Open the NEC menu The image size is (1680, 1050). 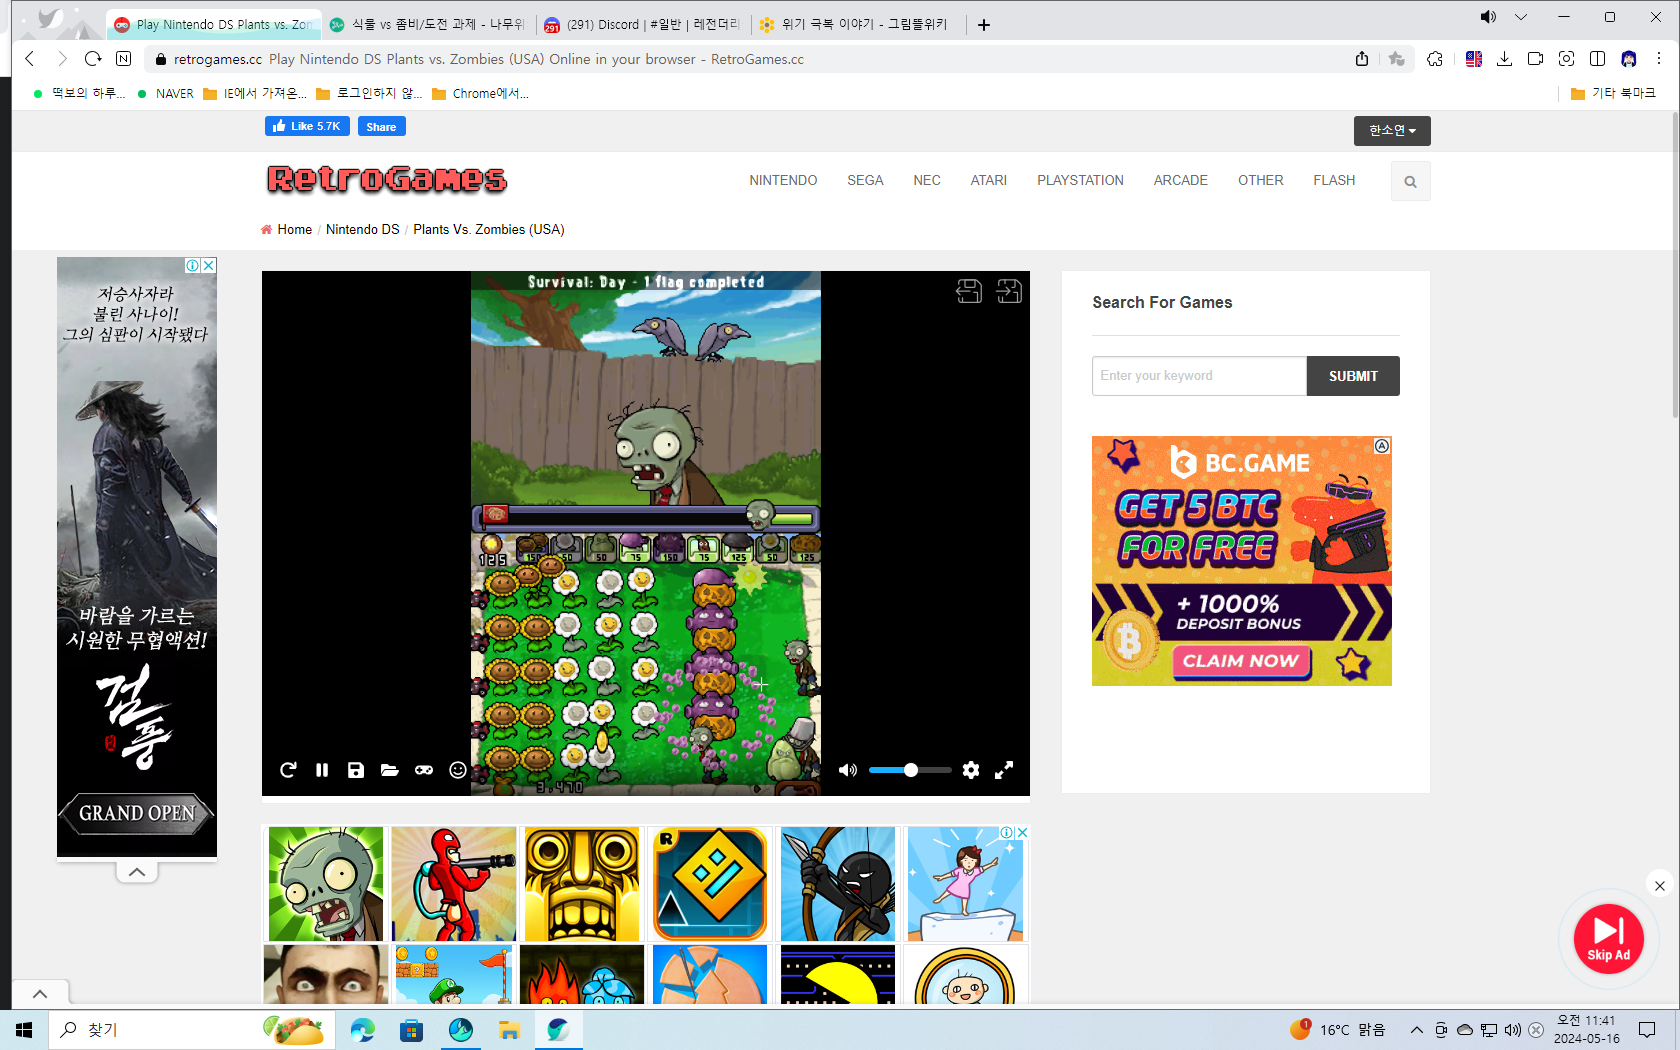pos(927,181)
